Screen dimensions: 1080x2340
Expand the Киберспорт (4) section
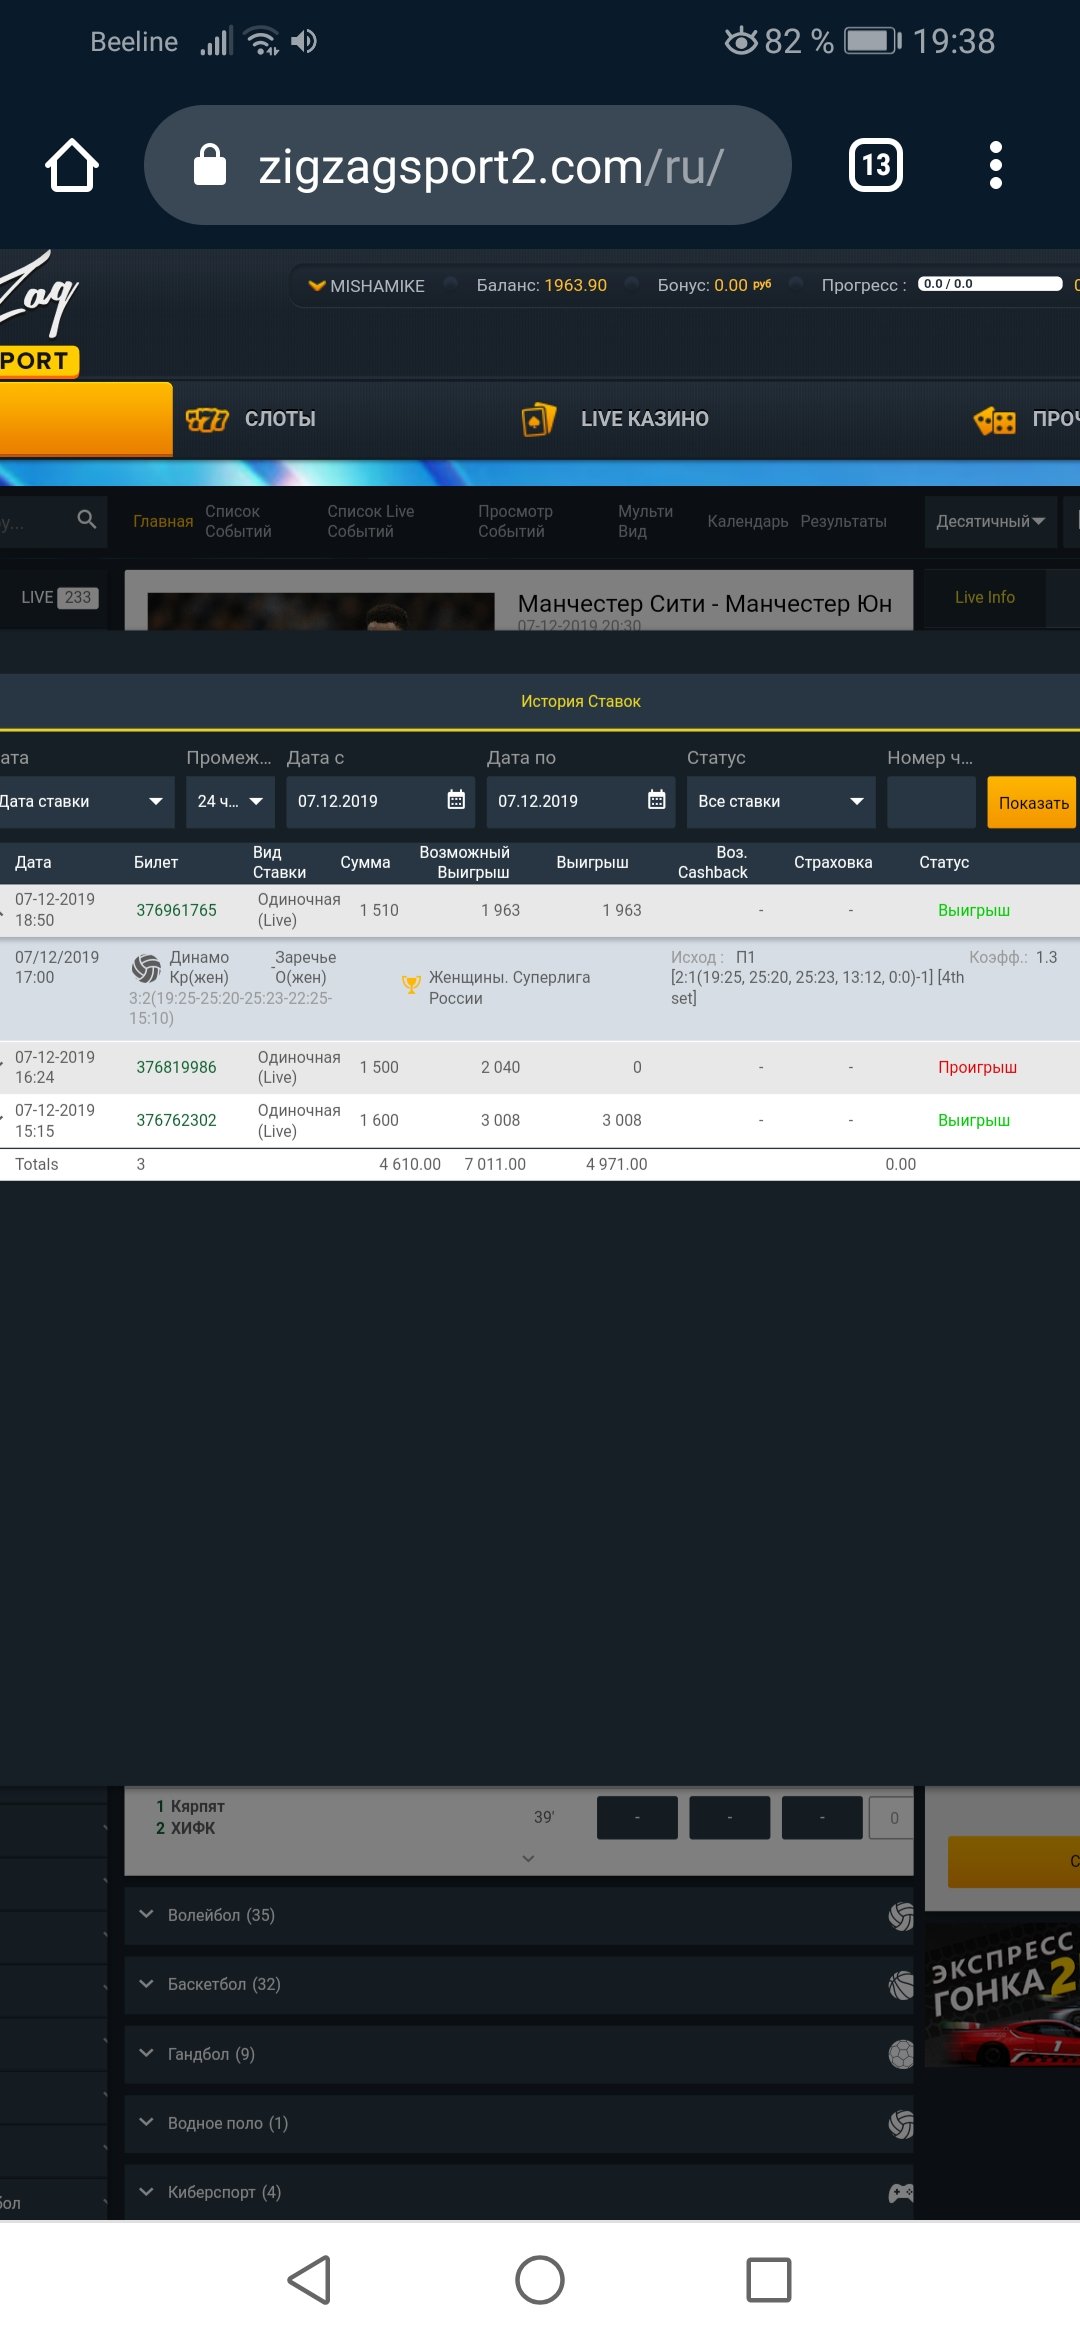223,2192
